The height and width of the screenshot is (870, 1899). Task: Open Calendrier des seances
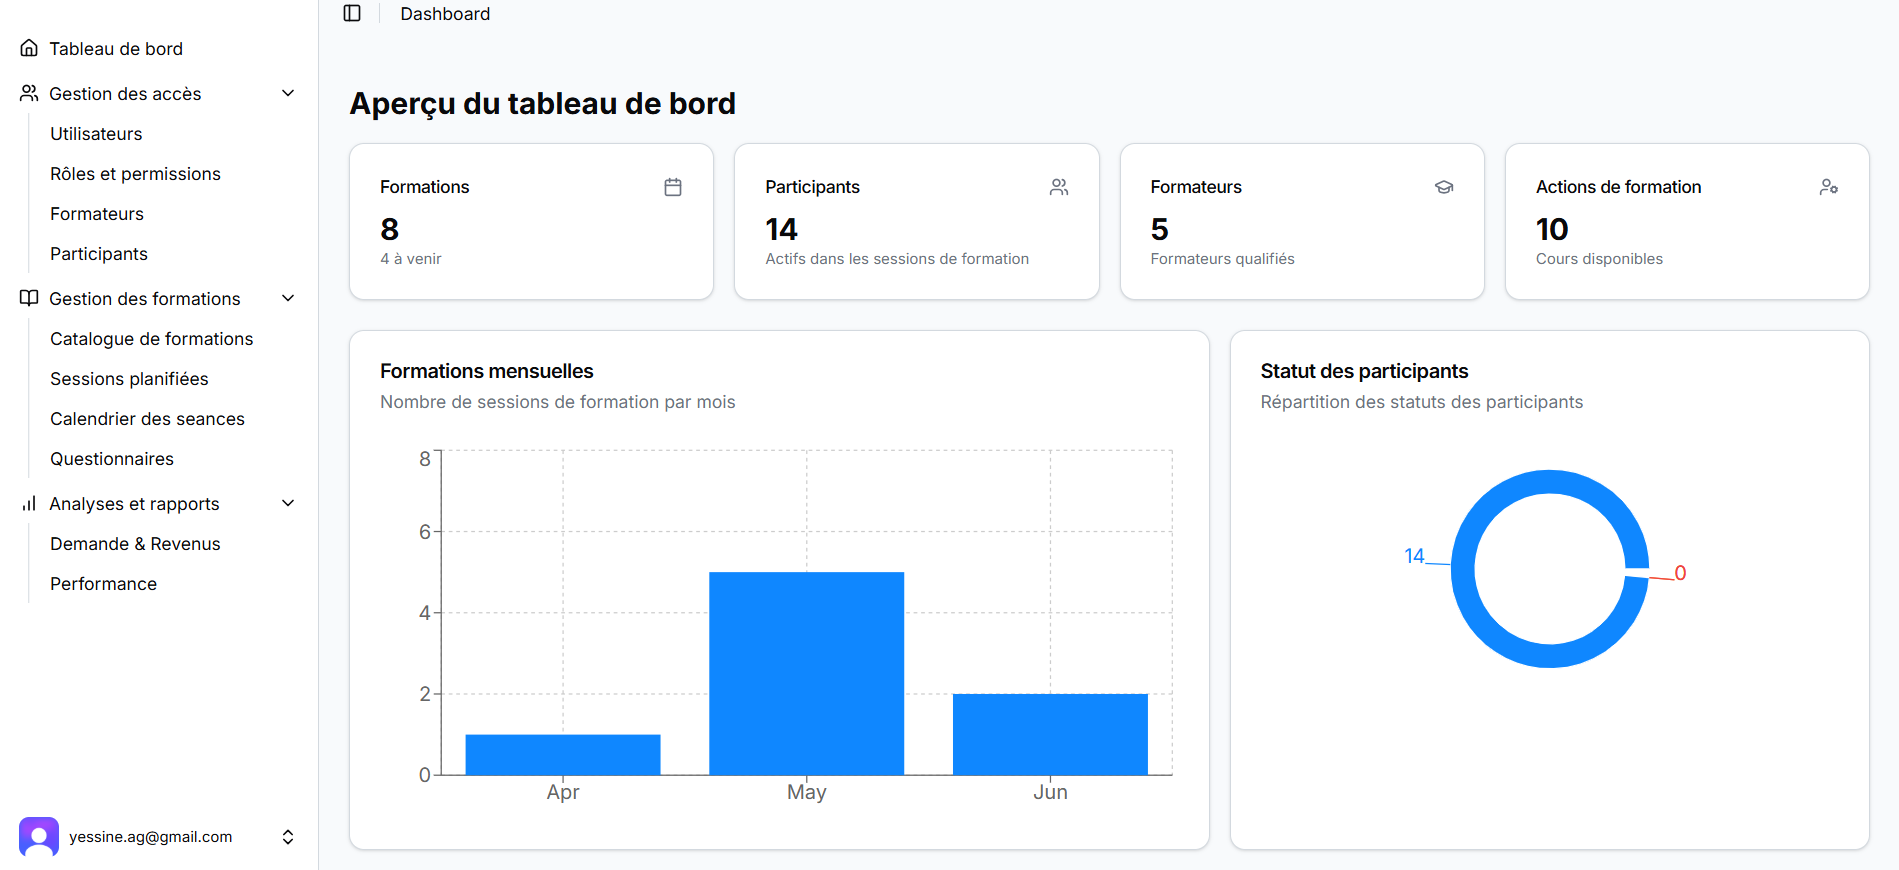pyautogui.click(x=147, y=419)
